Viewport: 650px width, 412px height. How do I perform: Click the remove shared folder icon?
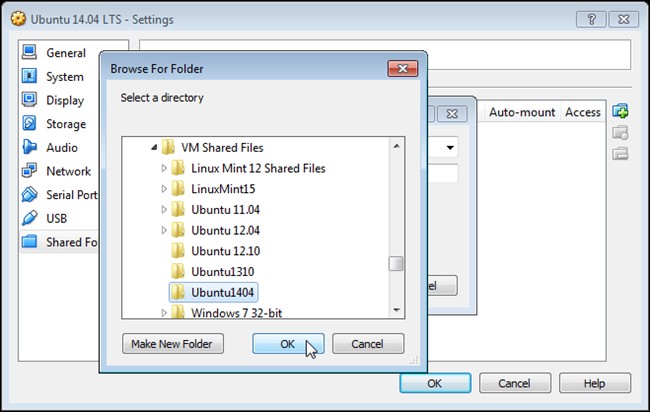(620, 154)
